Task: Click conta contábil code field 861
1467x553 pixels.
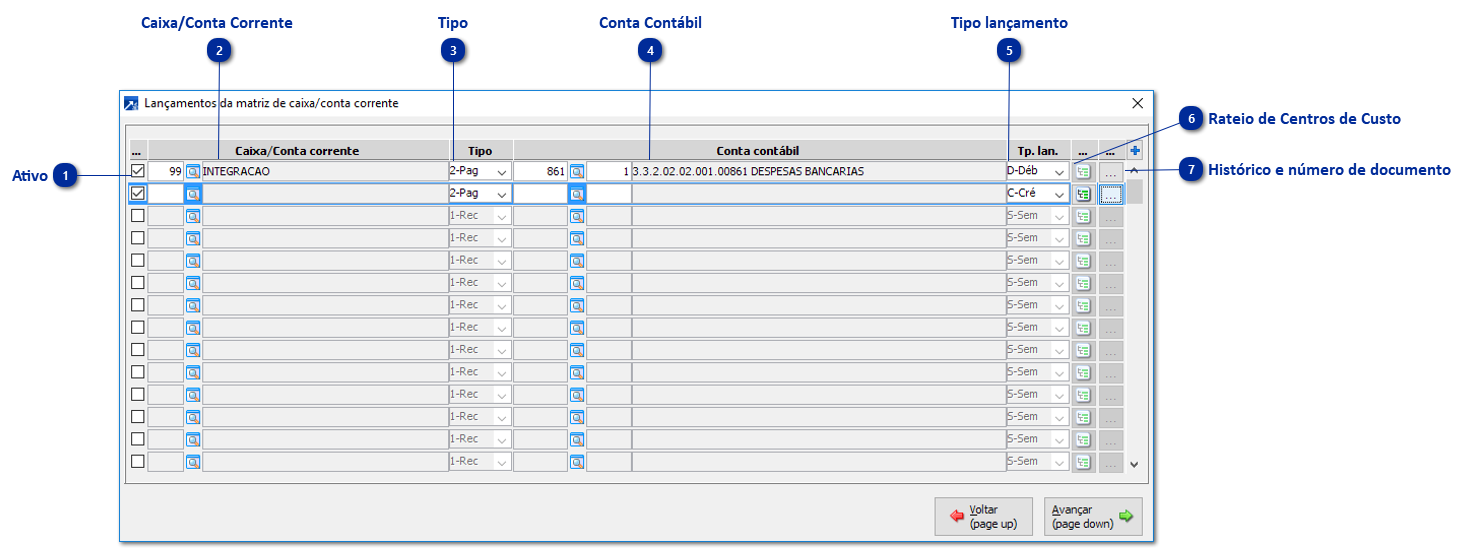Action: point(541,171)
